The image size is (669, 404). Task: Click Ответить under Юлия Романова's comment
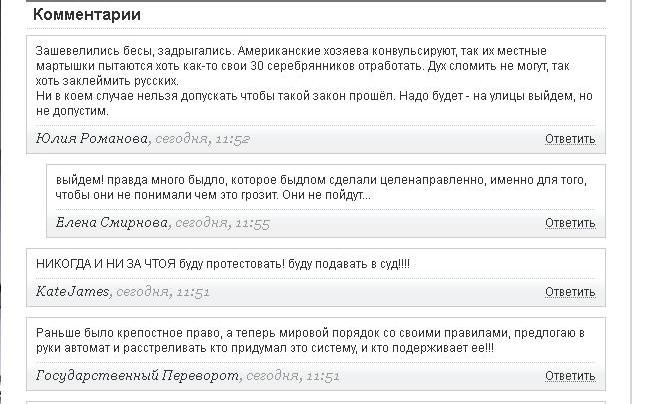570,139
